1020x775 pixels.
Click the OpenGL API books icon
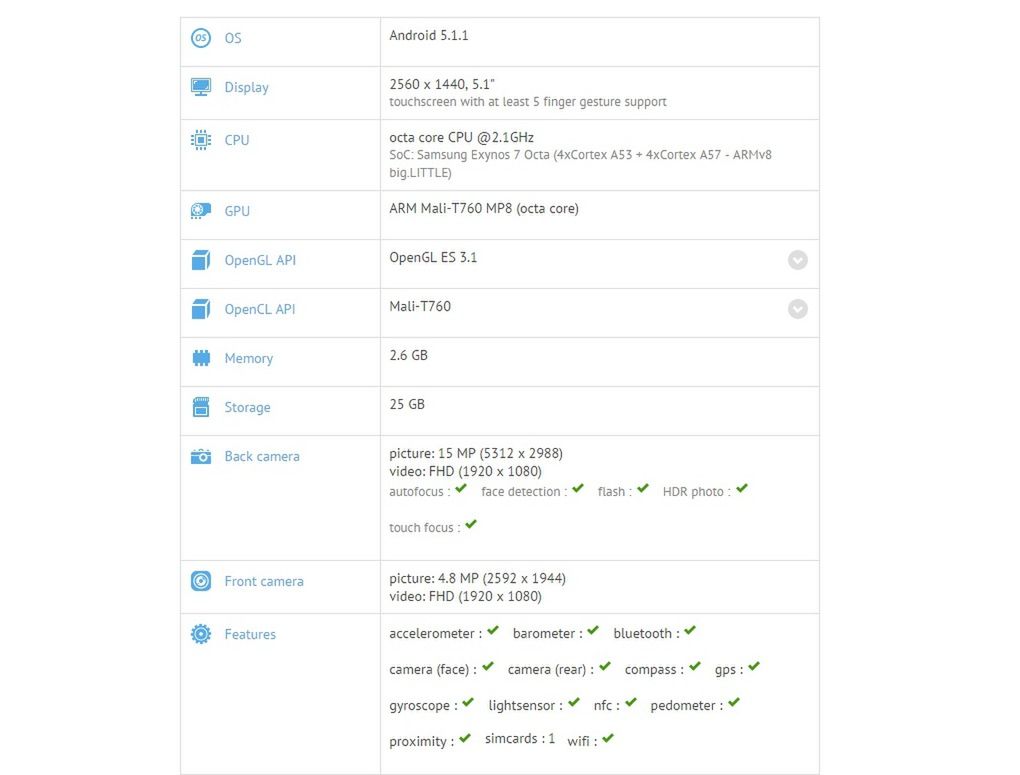pos(200,258)
